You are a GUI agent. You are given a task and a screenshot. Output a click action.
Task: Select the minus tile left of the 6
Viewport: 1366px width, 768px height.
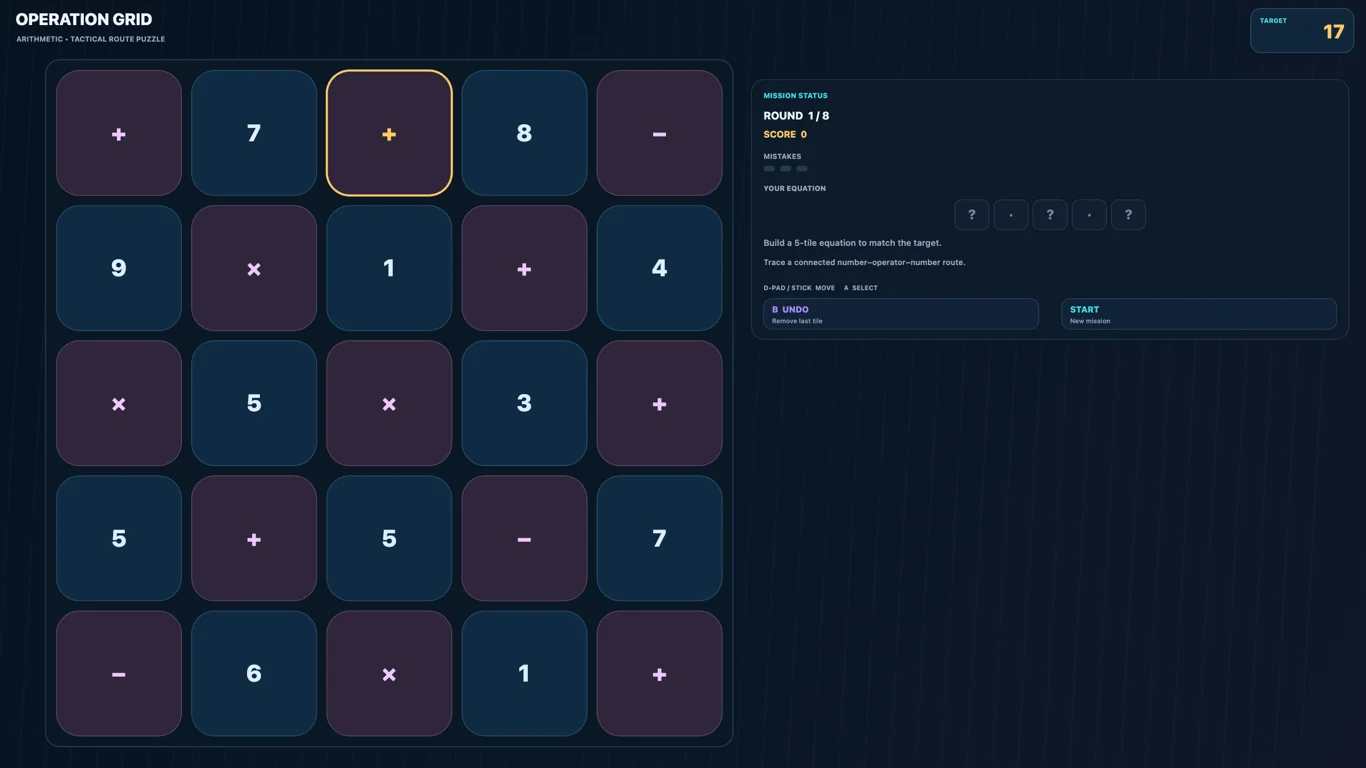click(119, 673)
